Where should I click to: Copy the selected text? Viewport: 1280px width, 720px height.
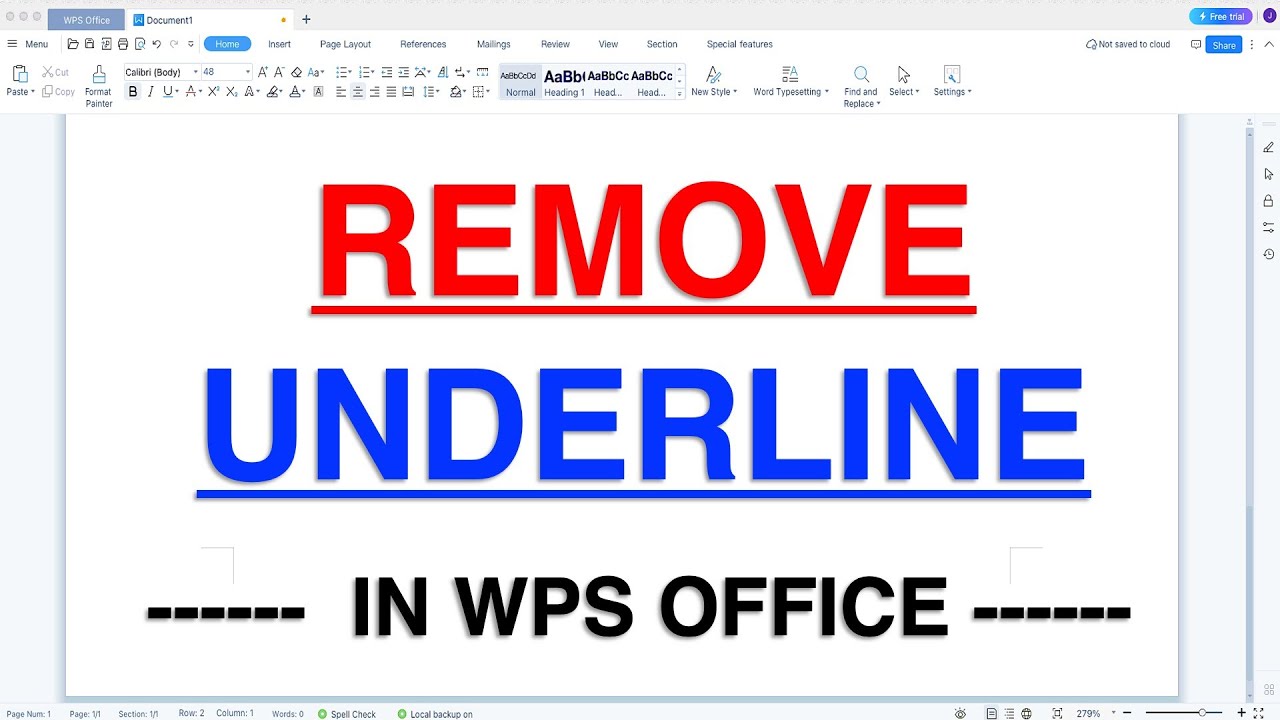59,92
